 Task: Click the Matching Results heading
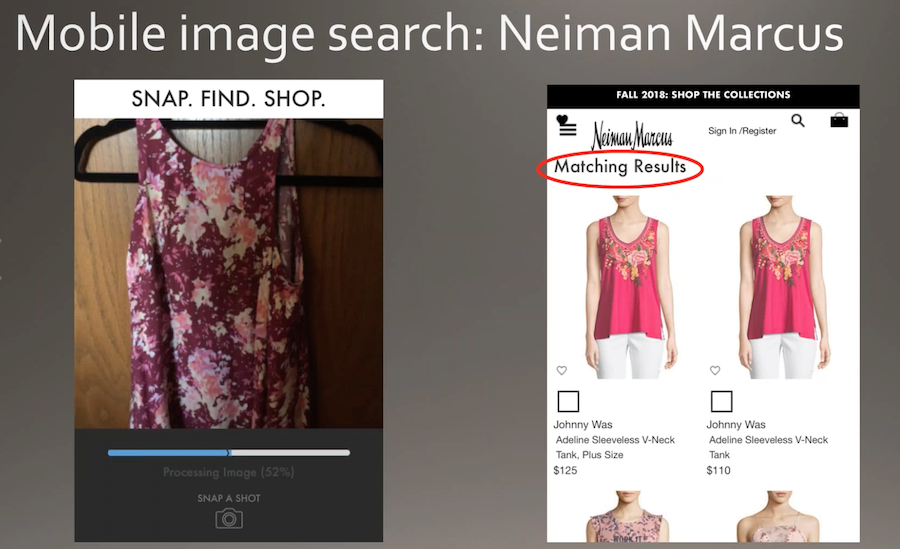point(620,167)
